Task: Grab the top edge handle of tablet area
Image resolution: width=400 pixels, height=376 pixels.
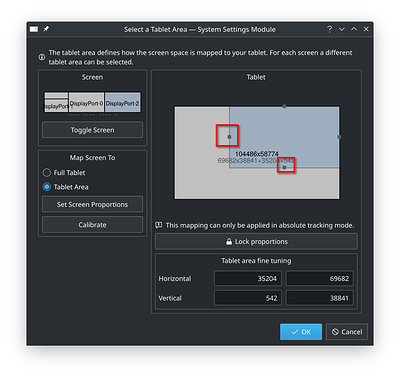Action: [x=284, y=107]
